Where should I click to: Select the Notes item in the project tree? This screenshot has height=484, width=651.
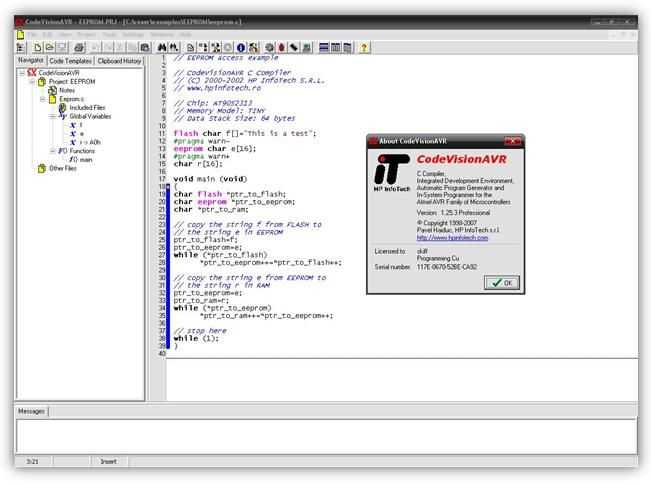67,90
